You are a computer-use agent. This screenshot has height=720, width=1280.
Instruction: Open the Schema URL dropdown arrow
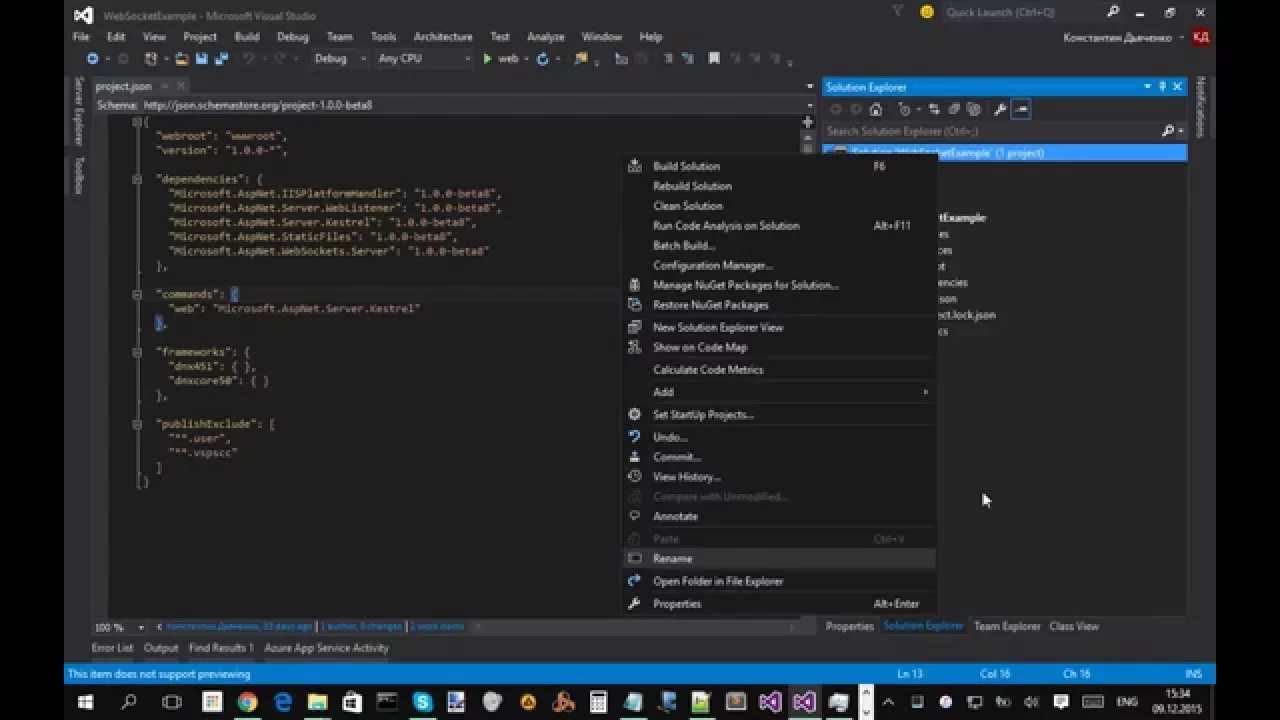click(x=810, y=105)
